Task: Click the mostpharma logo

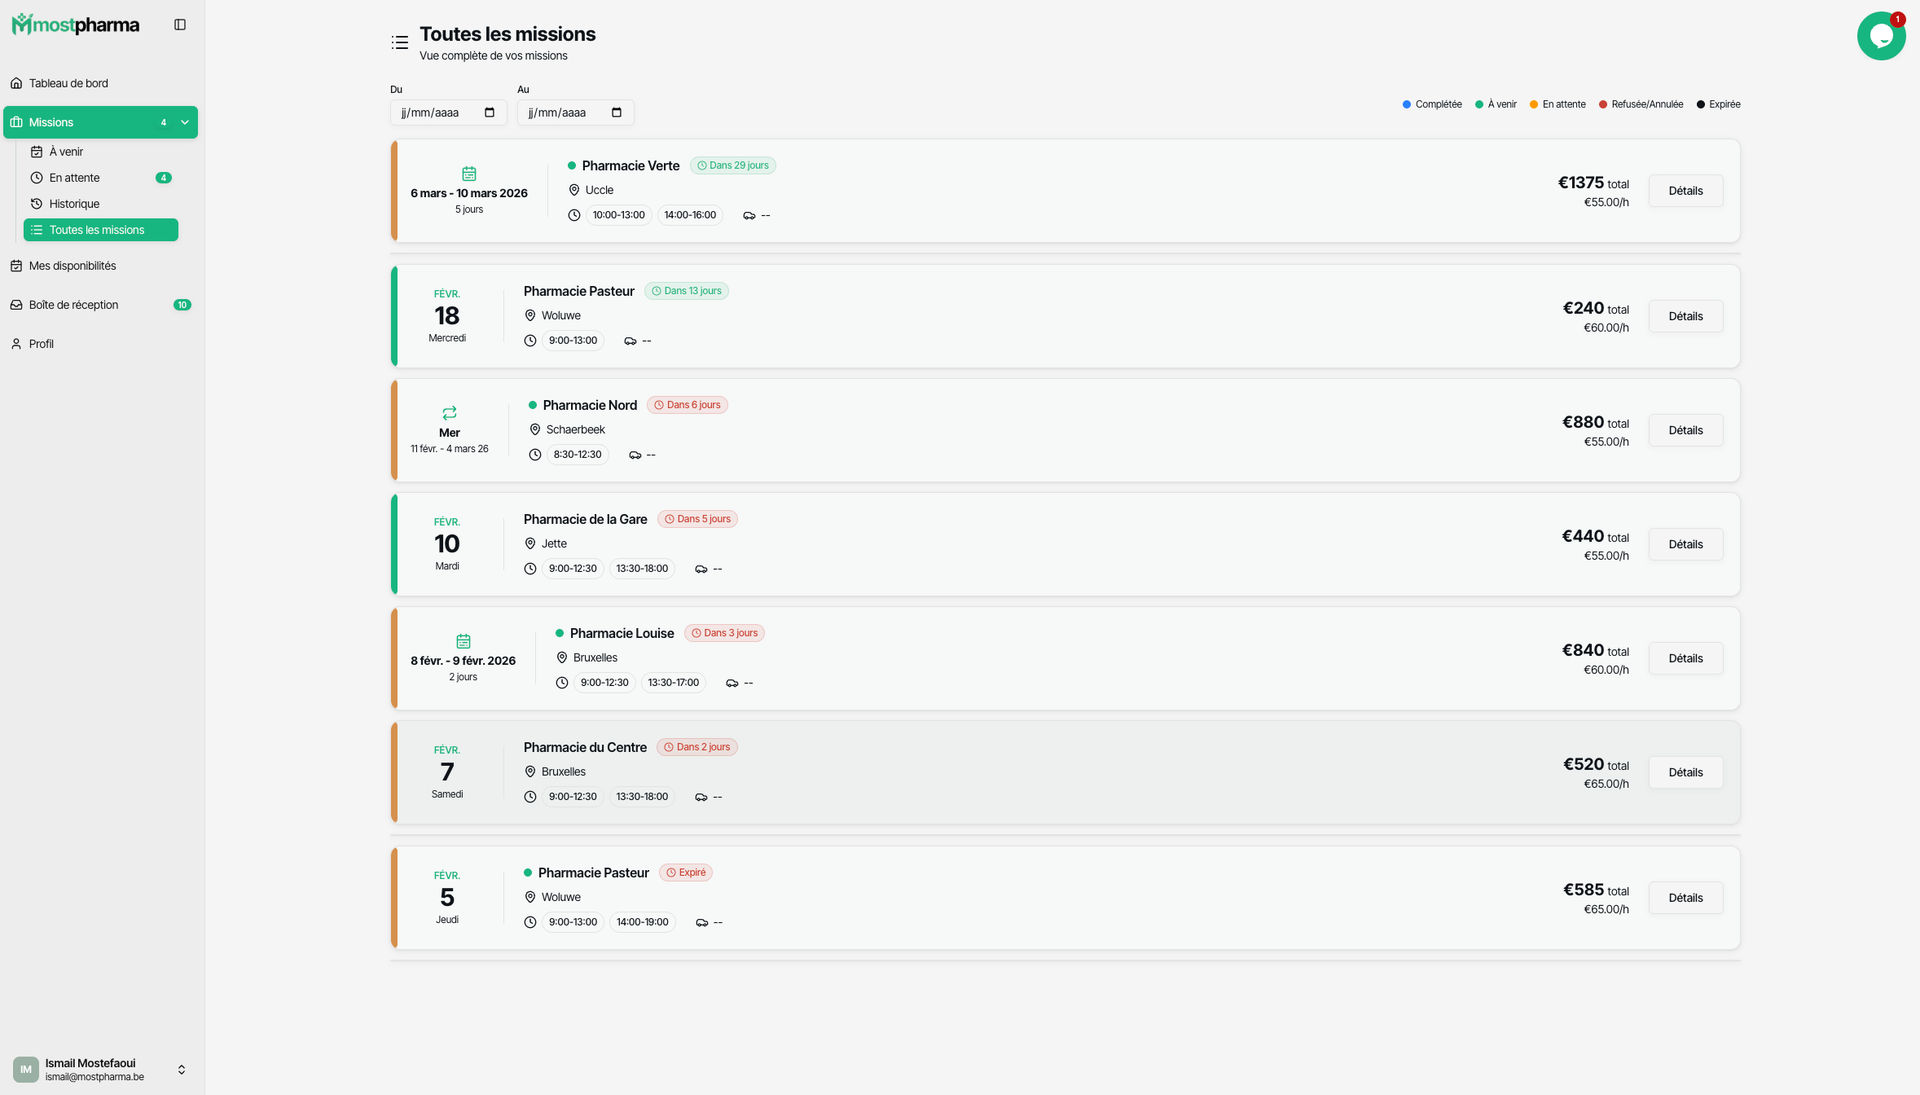Action: point(76,24)
